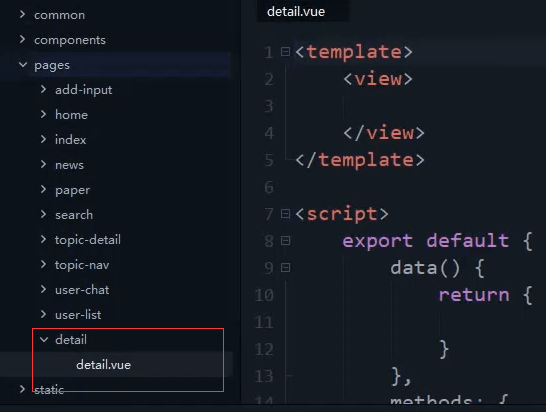Expand the user-list folder chevron
The width and height of the screenshot is (546, 412).
coord(43,314)
